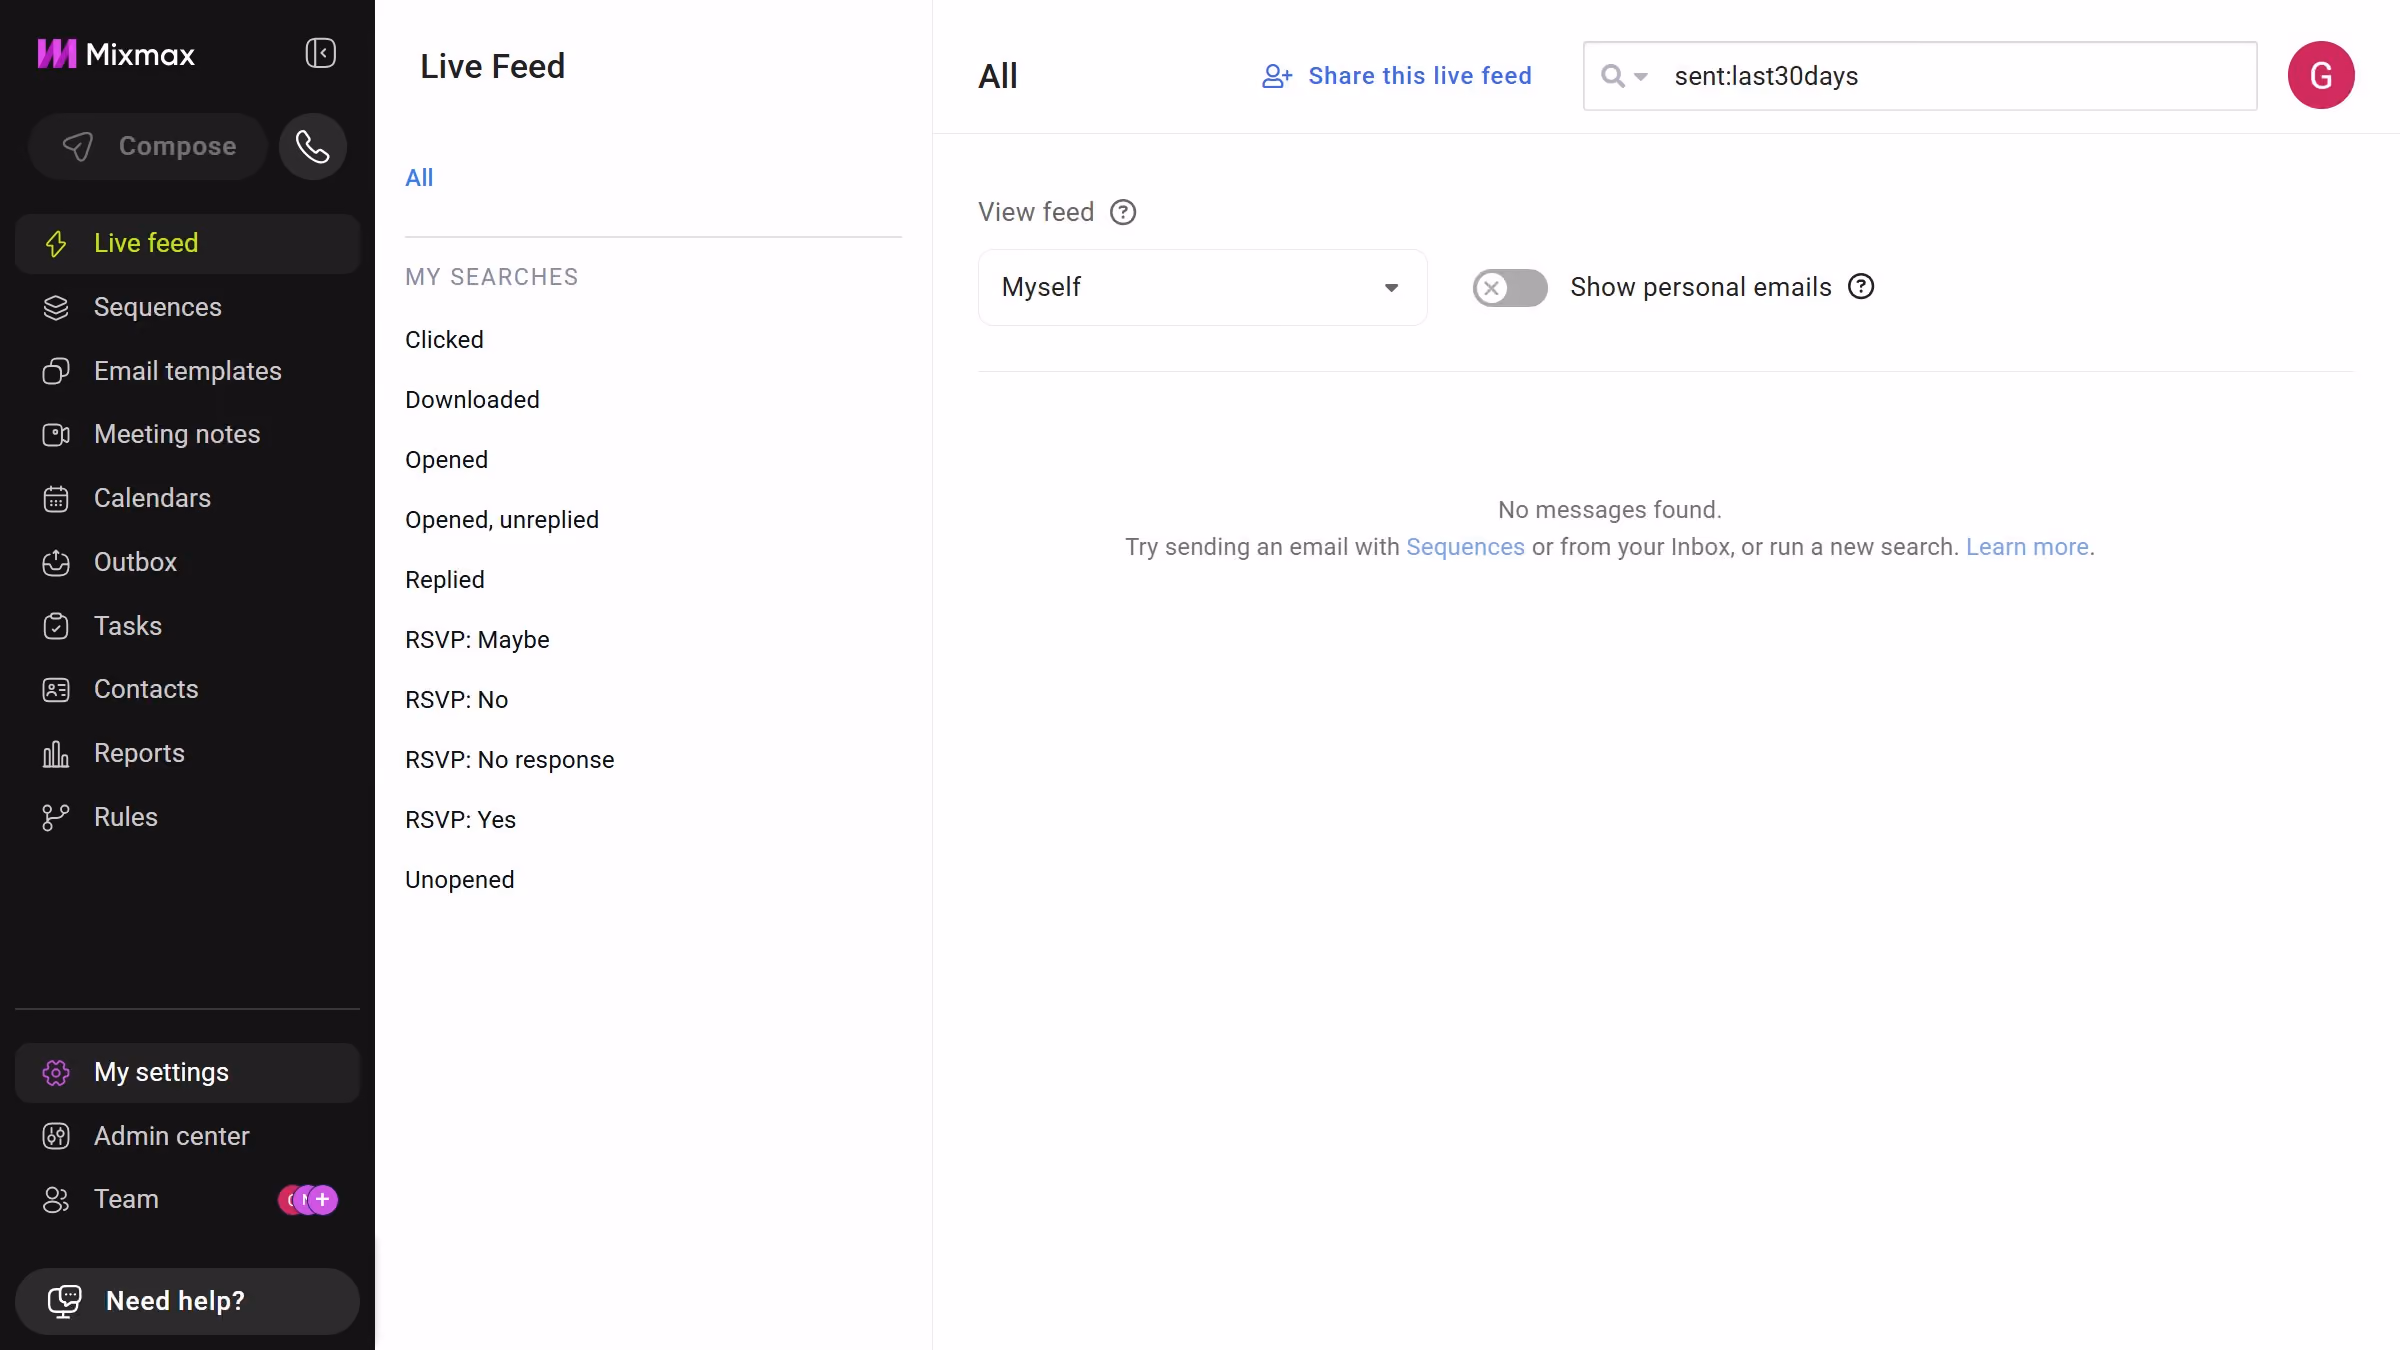Open Calendars from the sidebar
The width and height of the screenshot is (2400, 1350).
coord(187,499)
